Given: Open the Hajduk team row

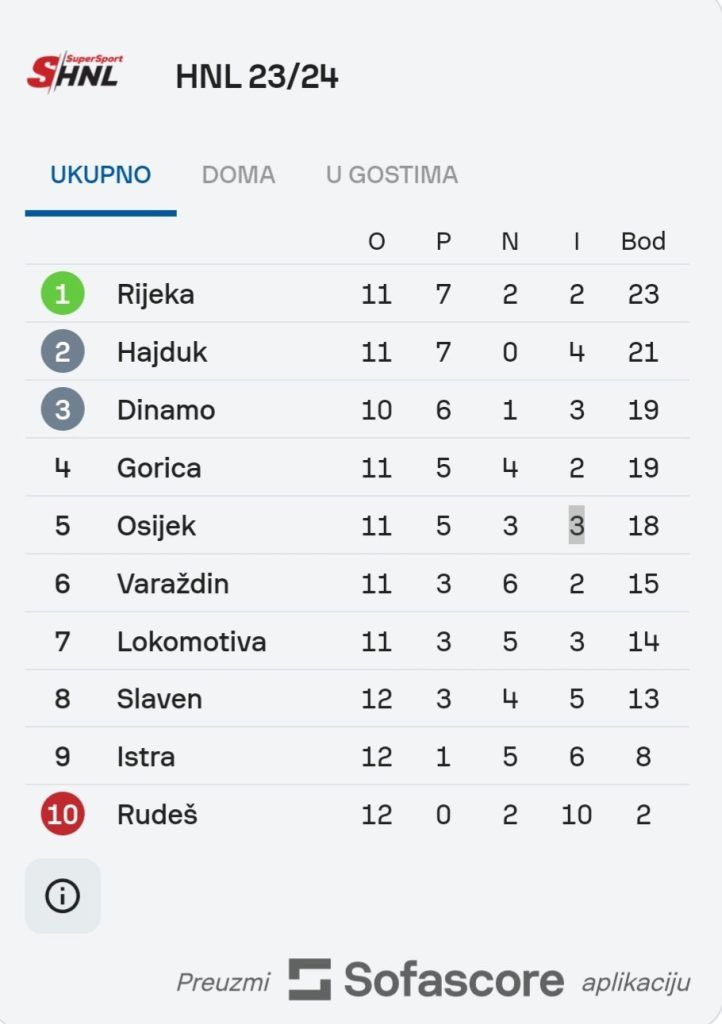Looking at the screenshot, I should coord(357,351).
